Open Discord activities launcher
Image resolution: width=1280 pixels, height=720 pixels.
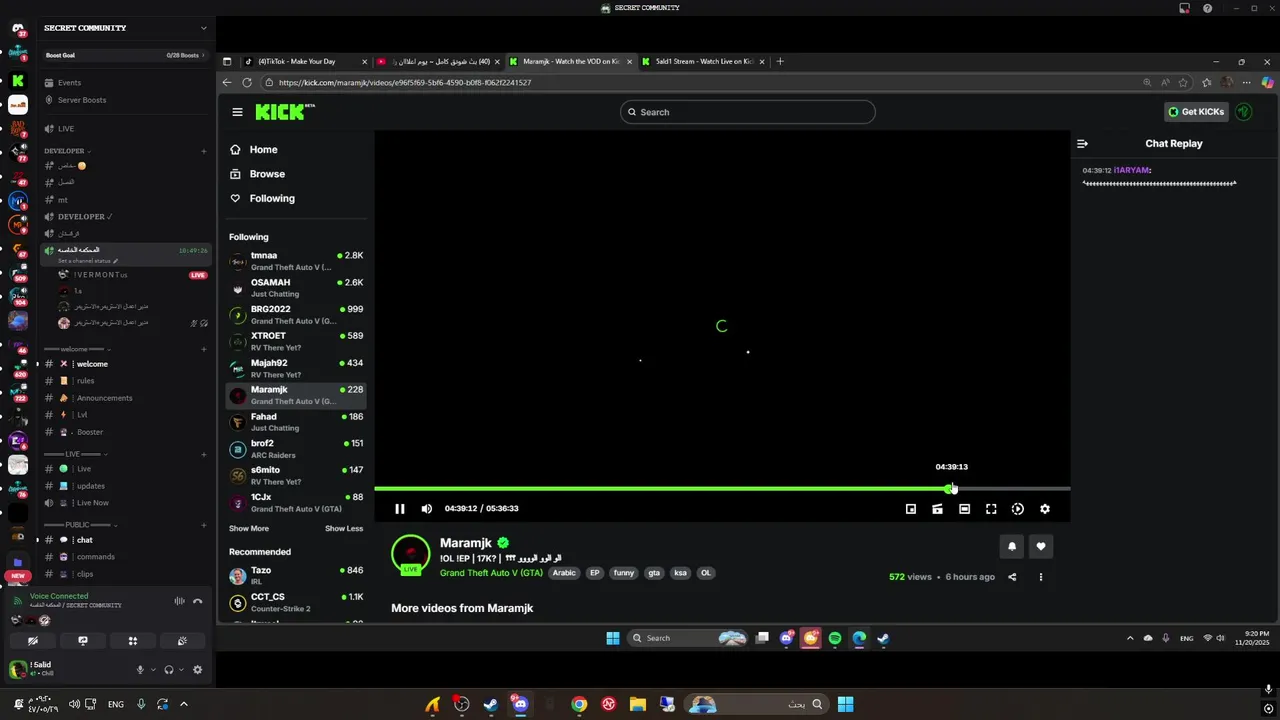coord(132,641)
